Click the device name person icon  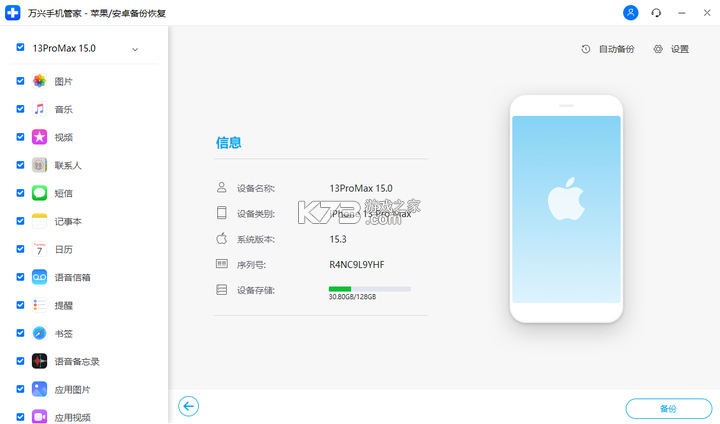pyautogui.click(x=222, y=187)
